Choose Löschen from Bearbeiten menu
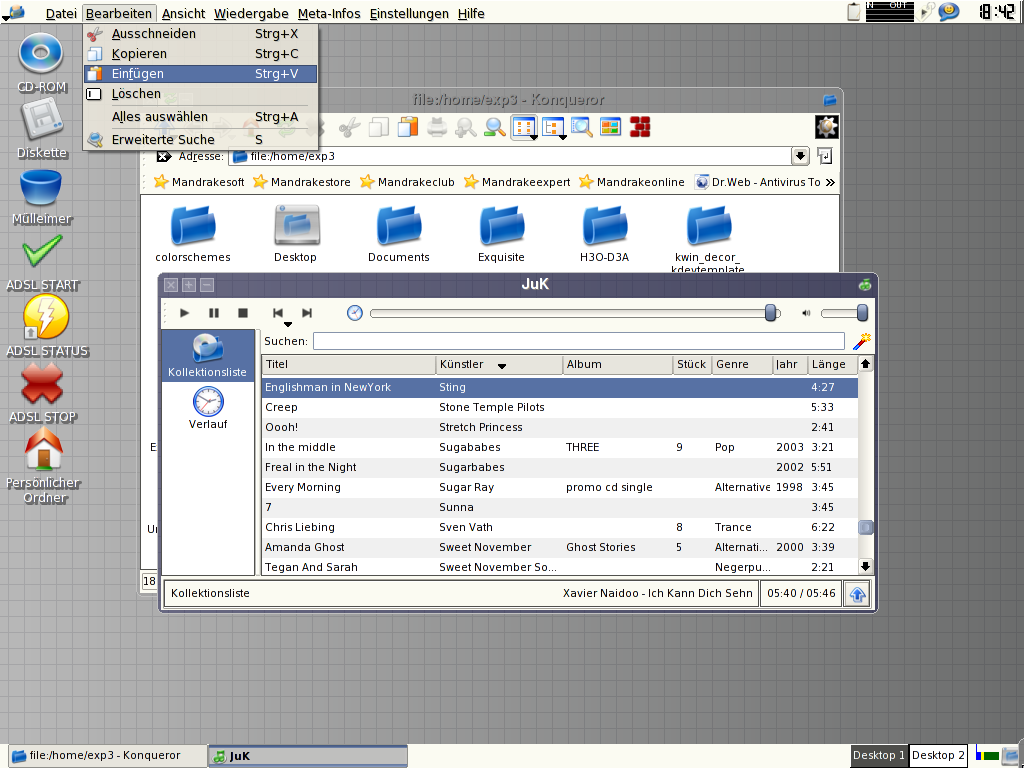Screen dimensions: 1024x768 coord(200,93)
